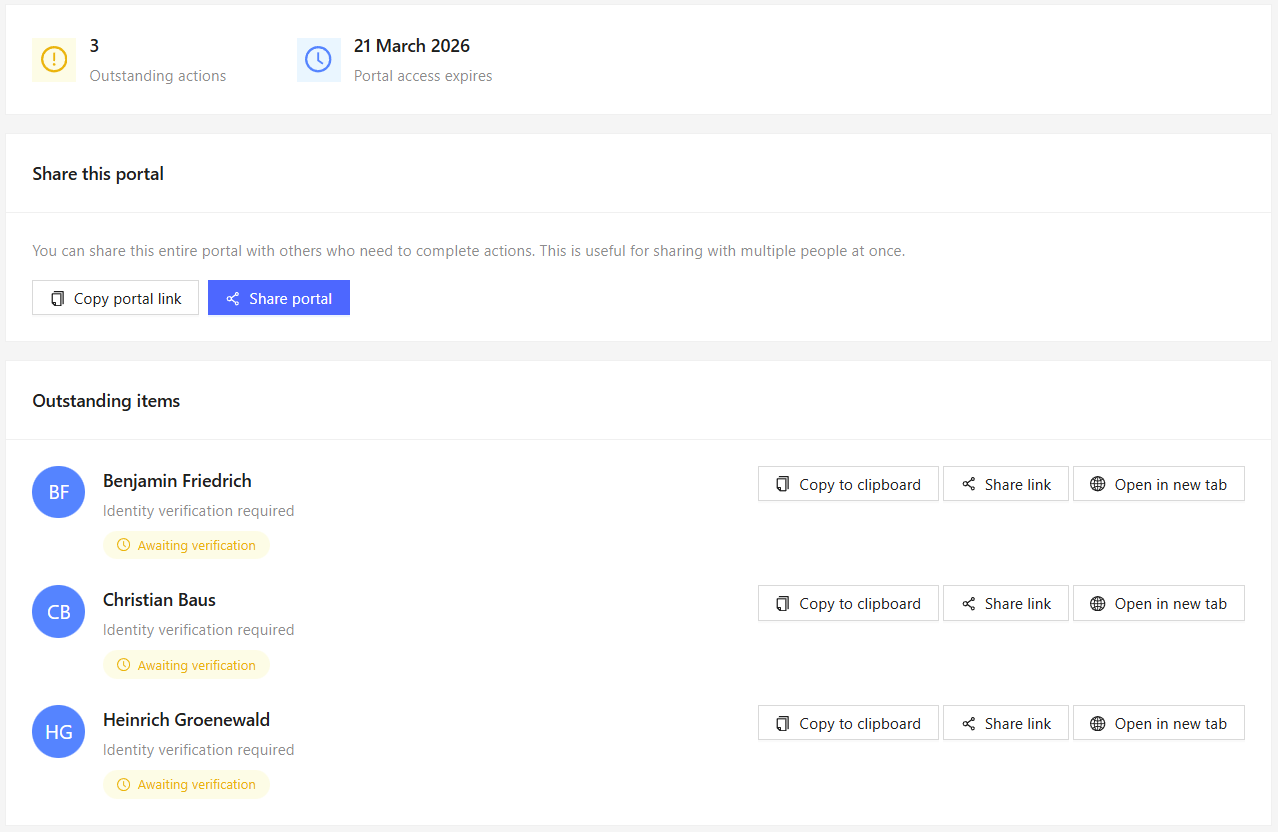Select the name Heinrich Groenewald

186,720
